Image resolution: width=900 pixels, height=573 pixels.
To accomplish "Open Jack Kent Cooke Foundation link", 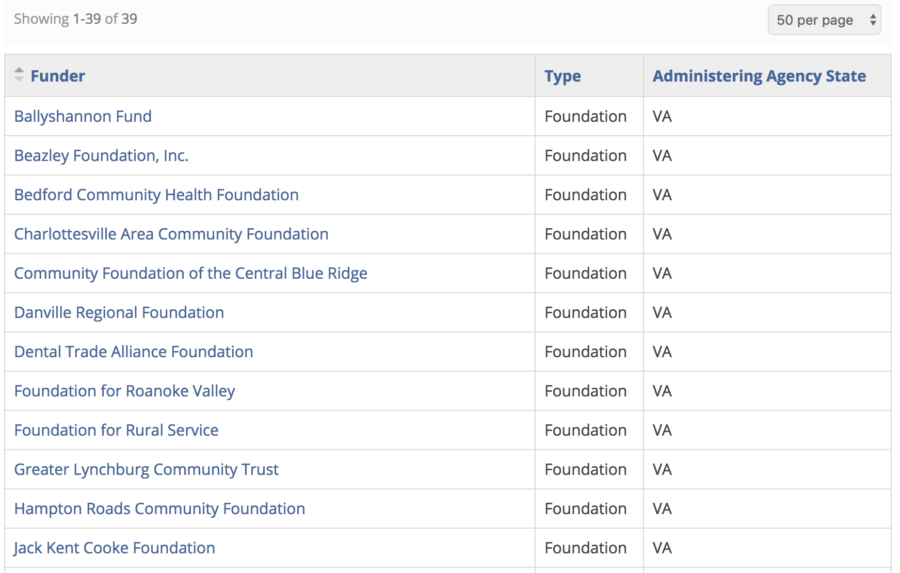I will pyautogui.click(x=114, y=548).
